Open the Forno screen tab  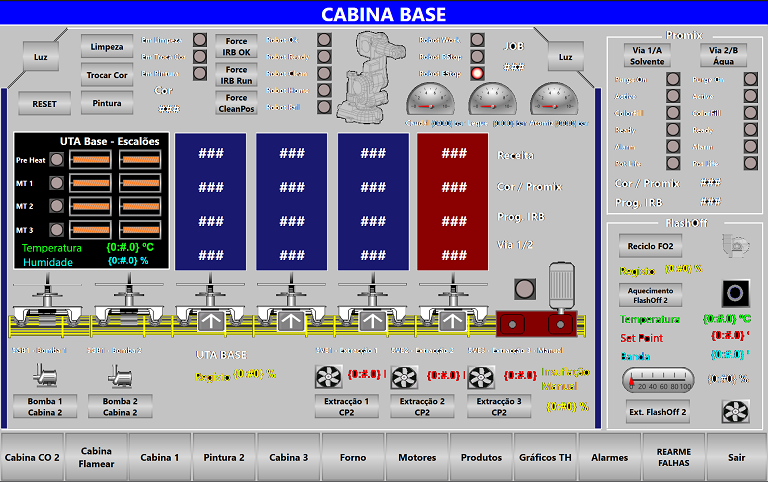pyautogui.click(x=353, y=457)
